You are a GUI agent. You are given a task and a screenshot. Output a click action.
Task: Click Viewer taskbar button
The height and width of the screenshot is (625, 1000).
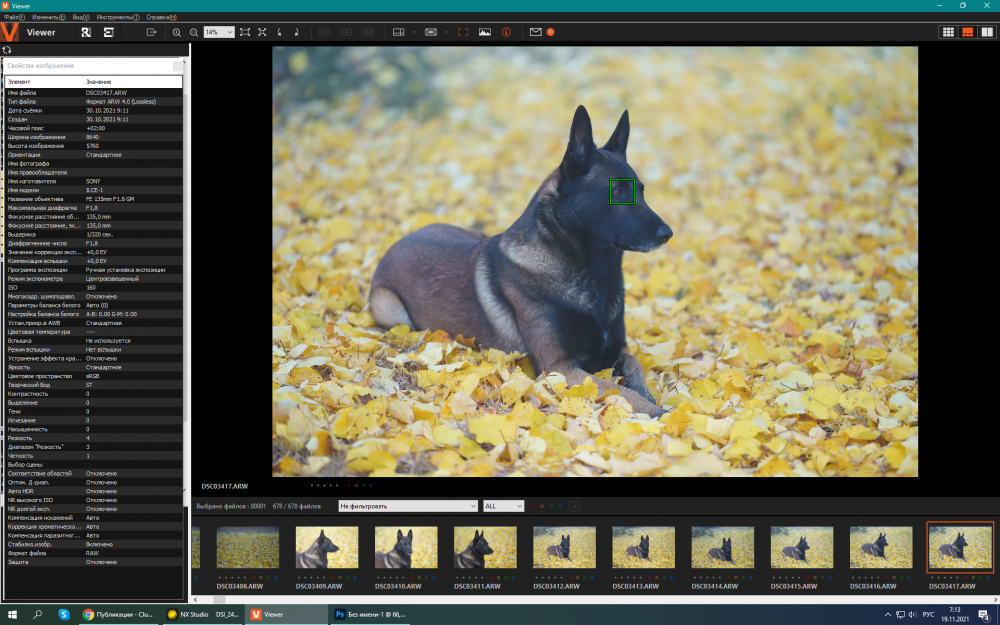287,615
